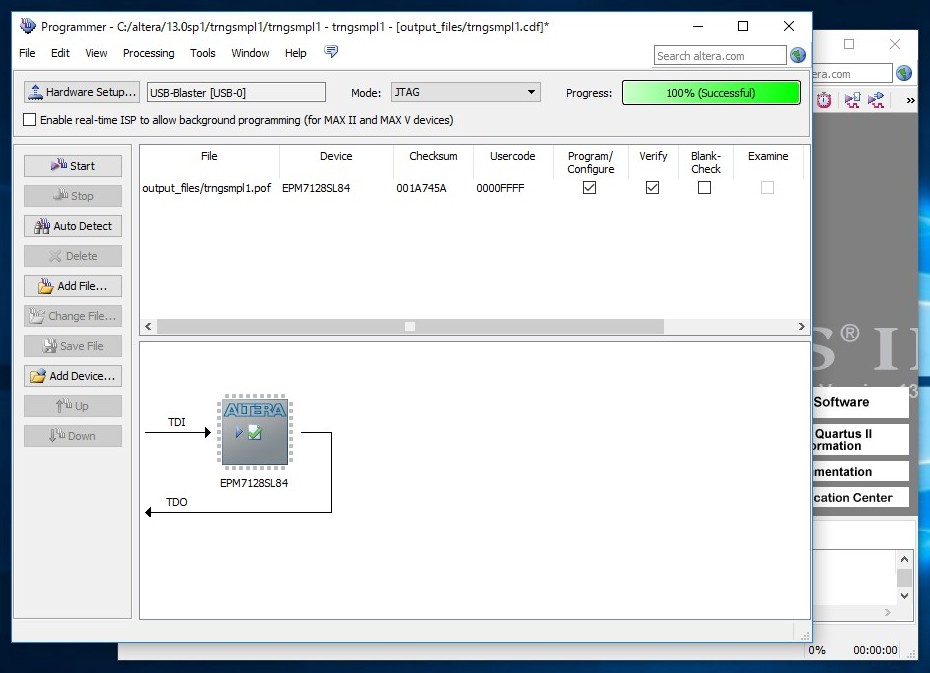Move the device Up in chain
The height and width of the screenshot is (673, 930).
pos(73,406)
